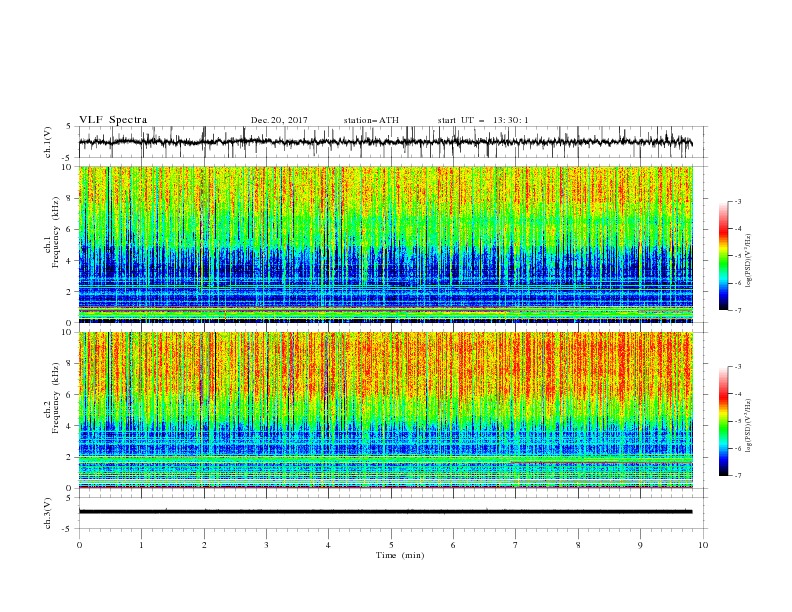Click the lower PSD color bar

(723, 421)
